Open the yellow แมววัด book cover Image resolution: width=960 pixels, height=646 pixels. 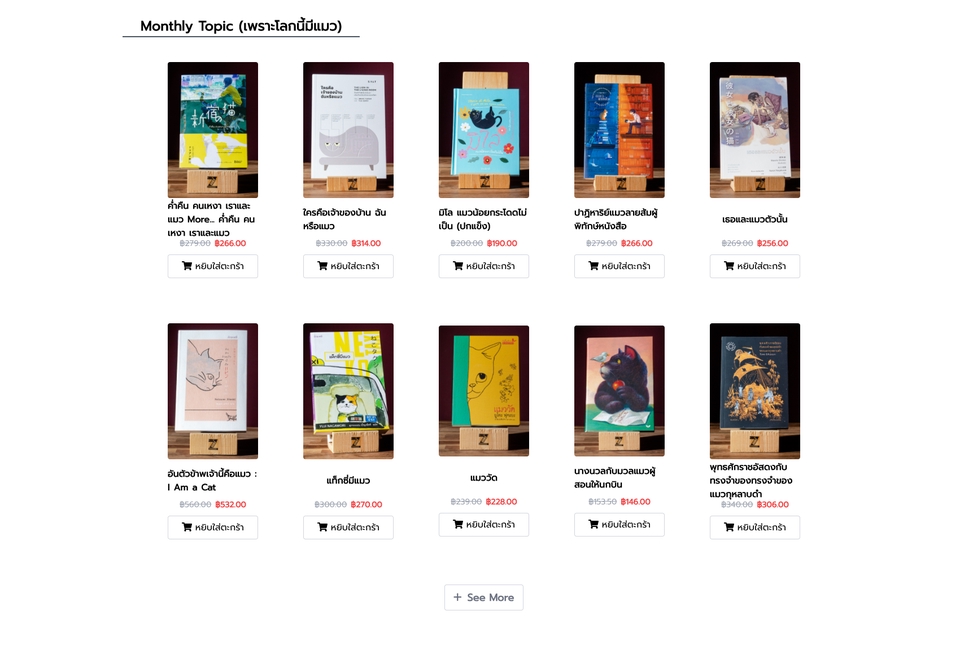tap(484, 391)
